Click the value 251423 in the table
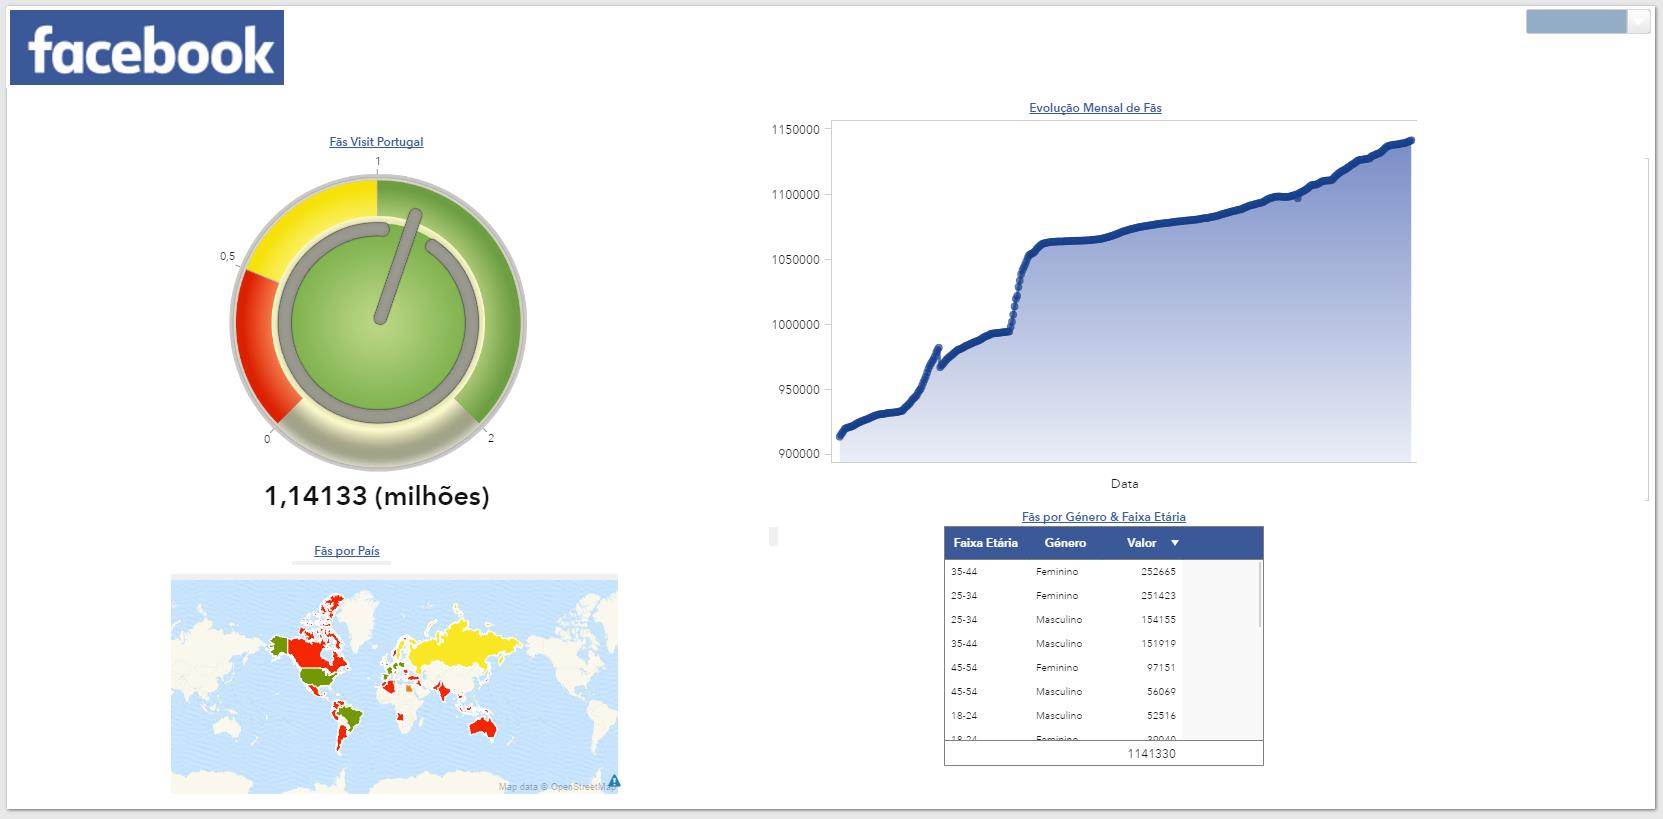1663x819 pixels. coord(1158,596)
